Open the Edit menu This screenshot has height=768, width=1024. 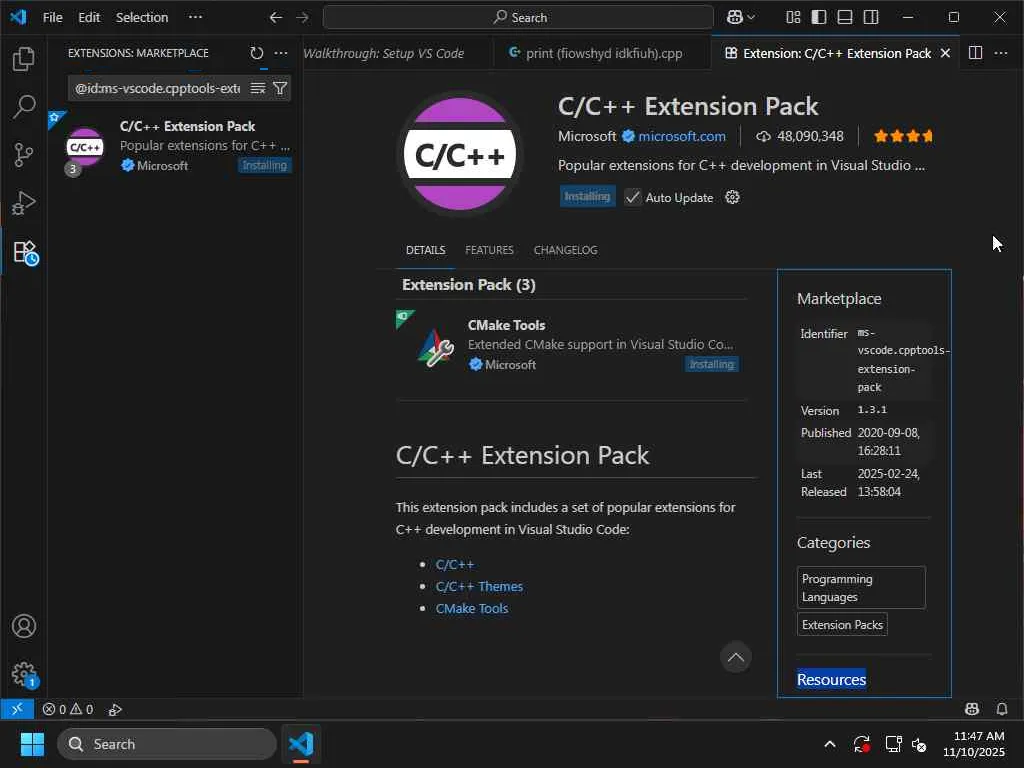point(89,18)
